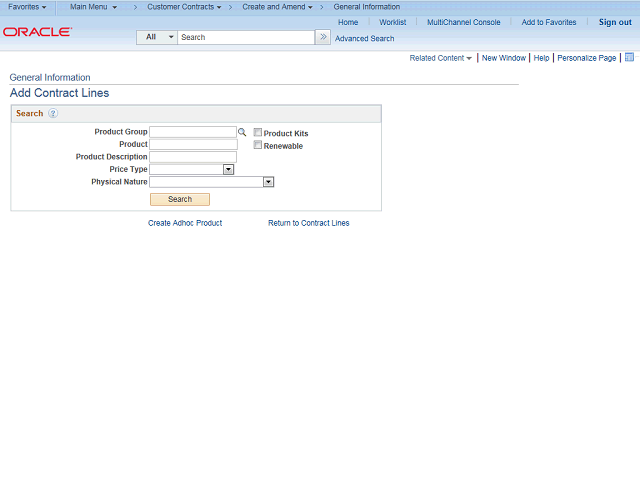640x480 pixels.
Task: Click the Add Contract Lines heading
Action: point(60,93)
